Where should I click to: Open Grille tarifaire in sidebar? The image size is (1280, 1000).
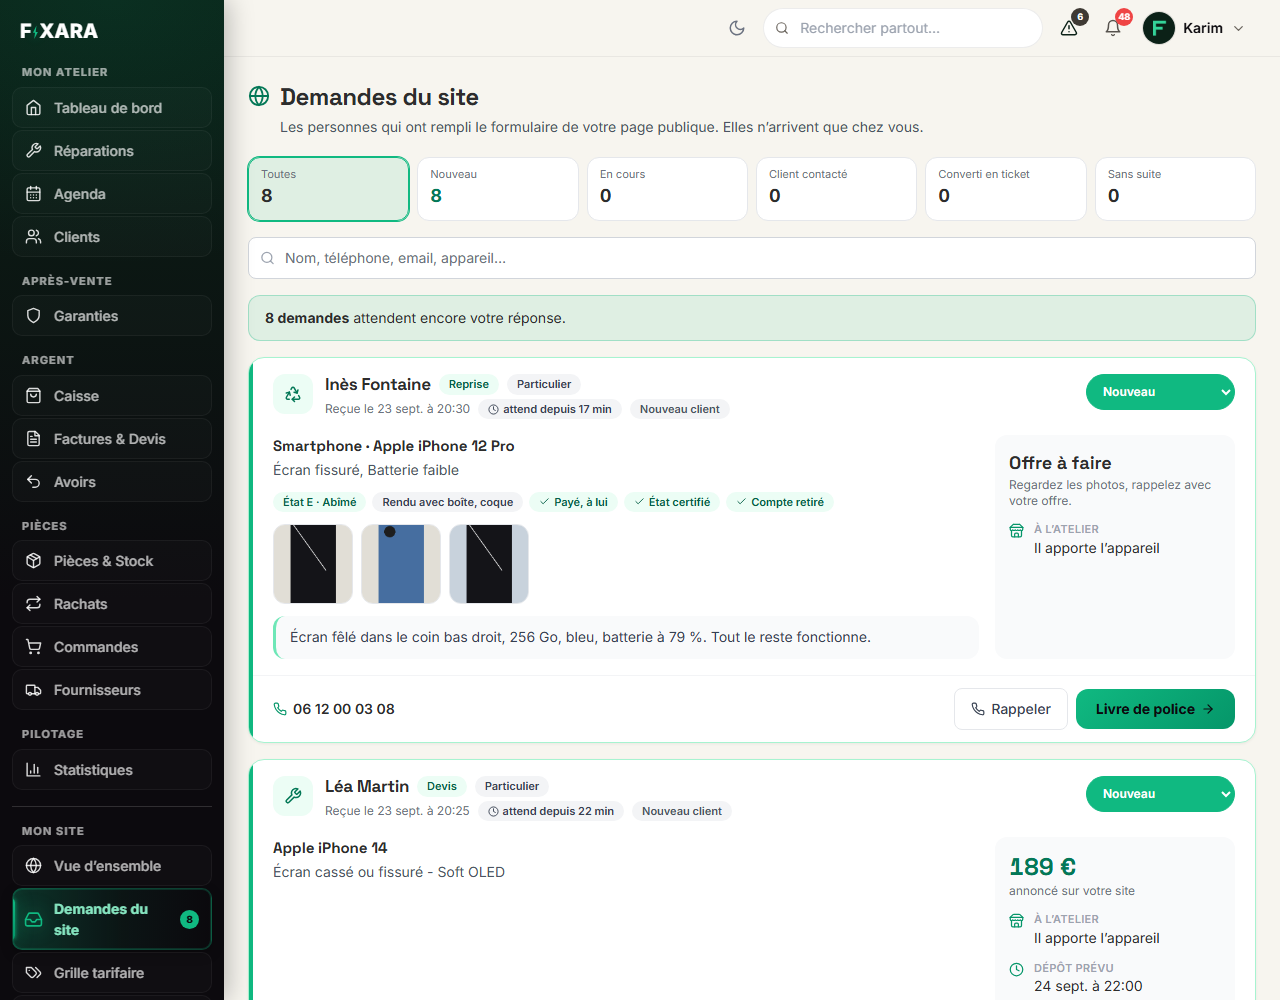(112, 973)
